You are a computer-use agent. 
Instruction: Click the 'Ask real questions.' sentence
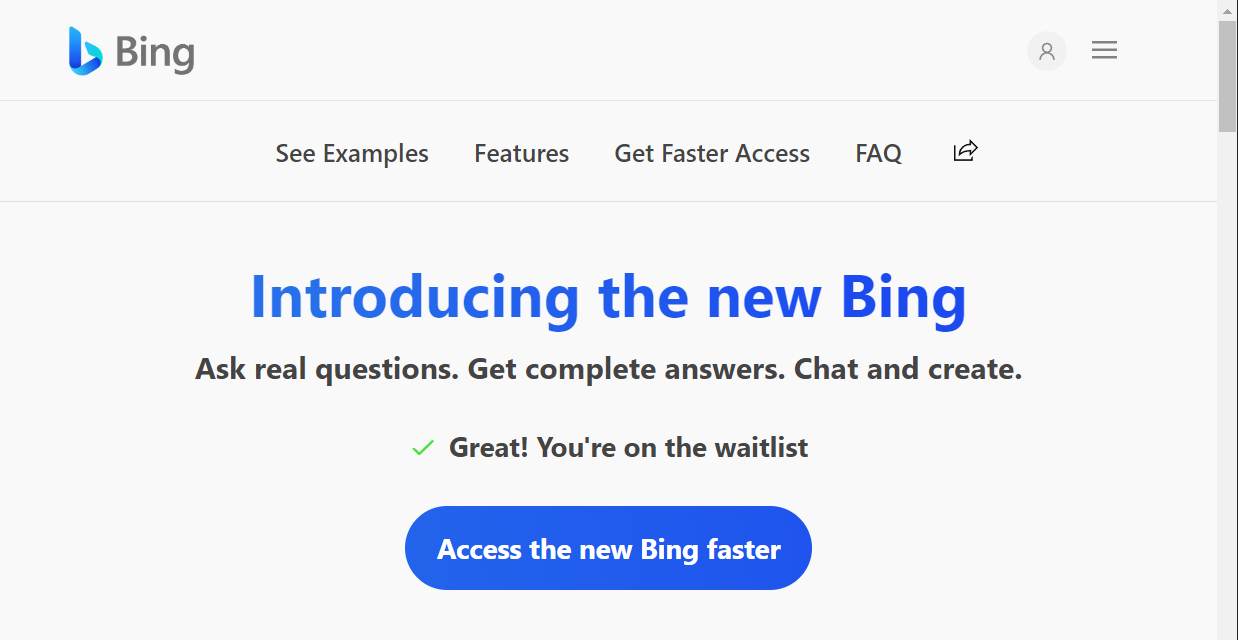(327, 369)
